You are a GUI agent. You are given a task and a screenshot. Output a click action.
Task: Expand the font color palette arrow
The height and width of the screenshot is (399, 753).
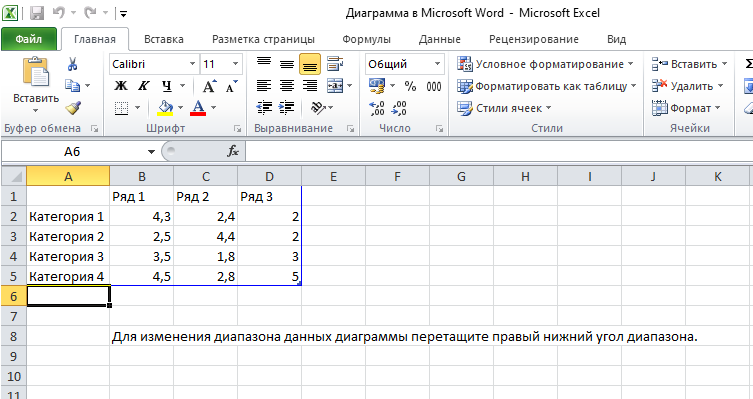[213, 108]
